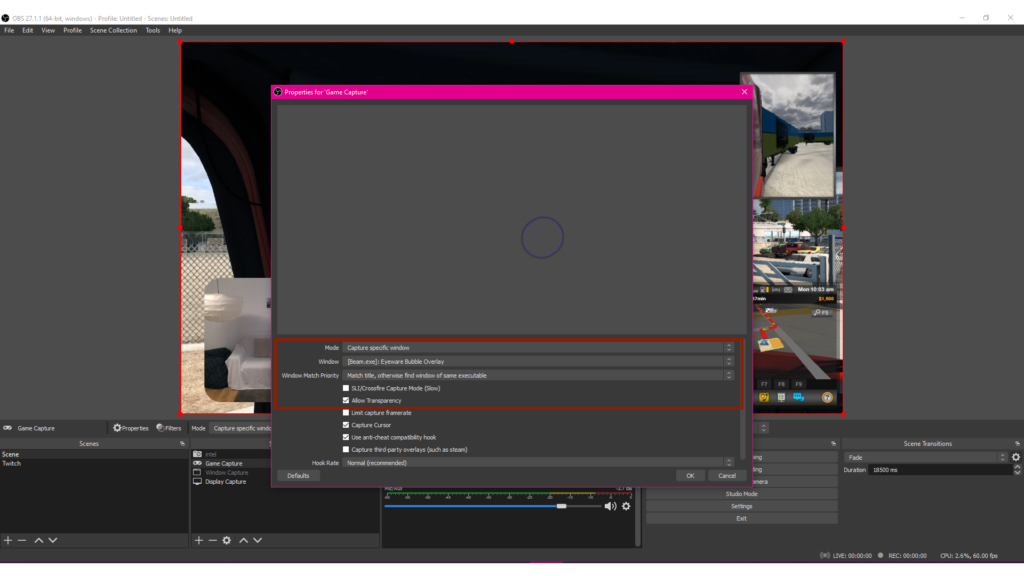Close the Game Capture properties dialog
1024x576 pixels.
click(744, 92)
